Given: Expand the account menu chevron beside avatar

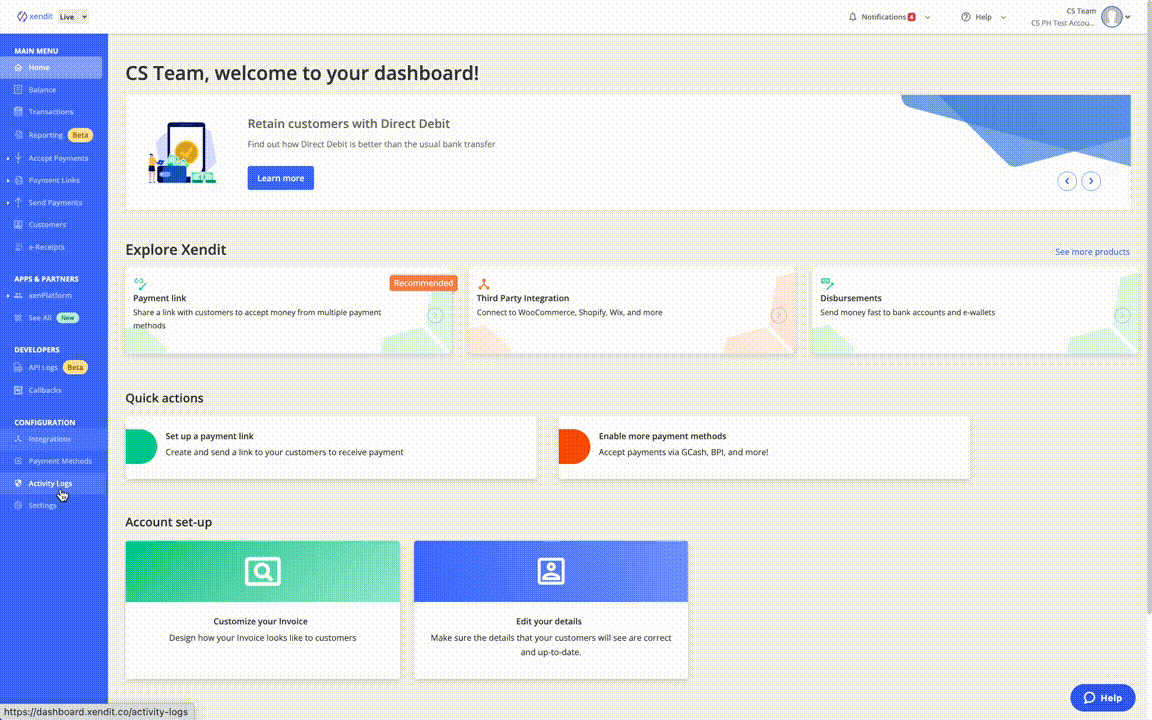Looking at the screenshot, I should pyautogui.click(x=1128, y=17).
